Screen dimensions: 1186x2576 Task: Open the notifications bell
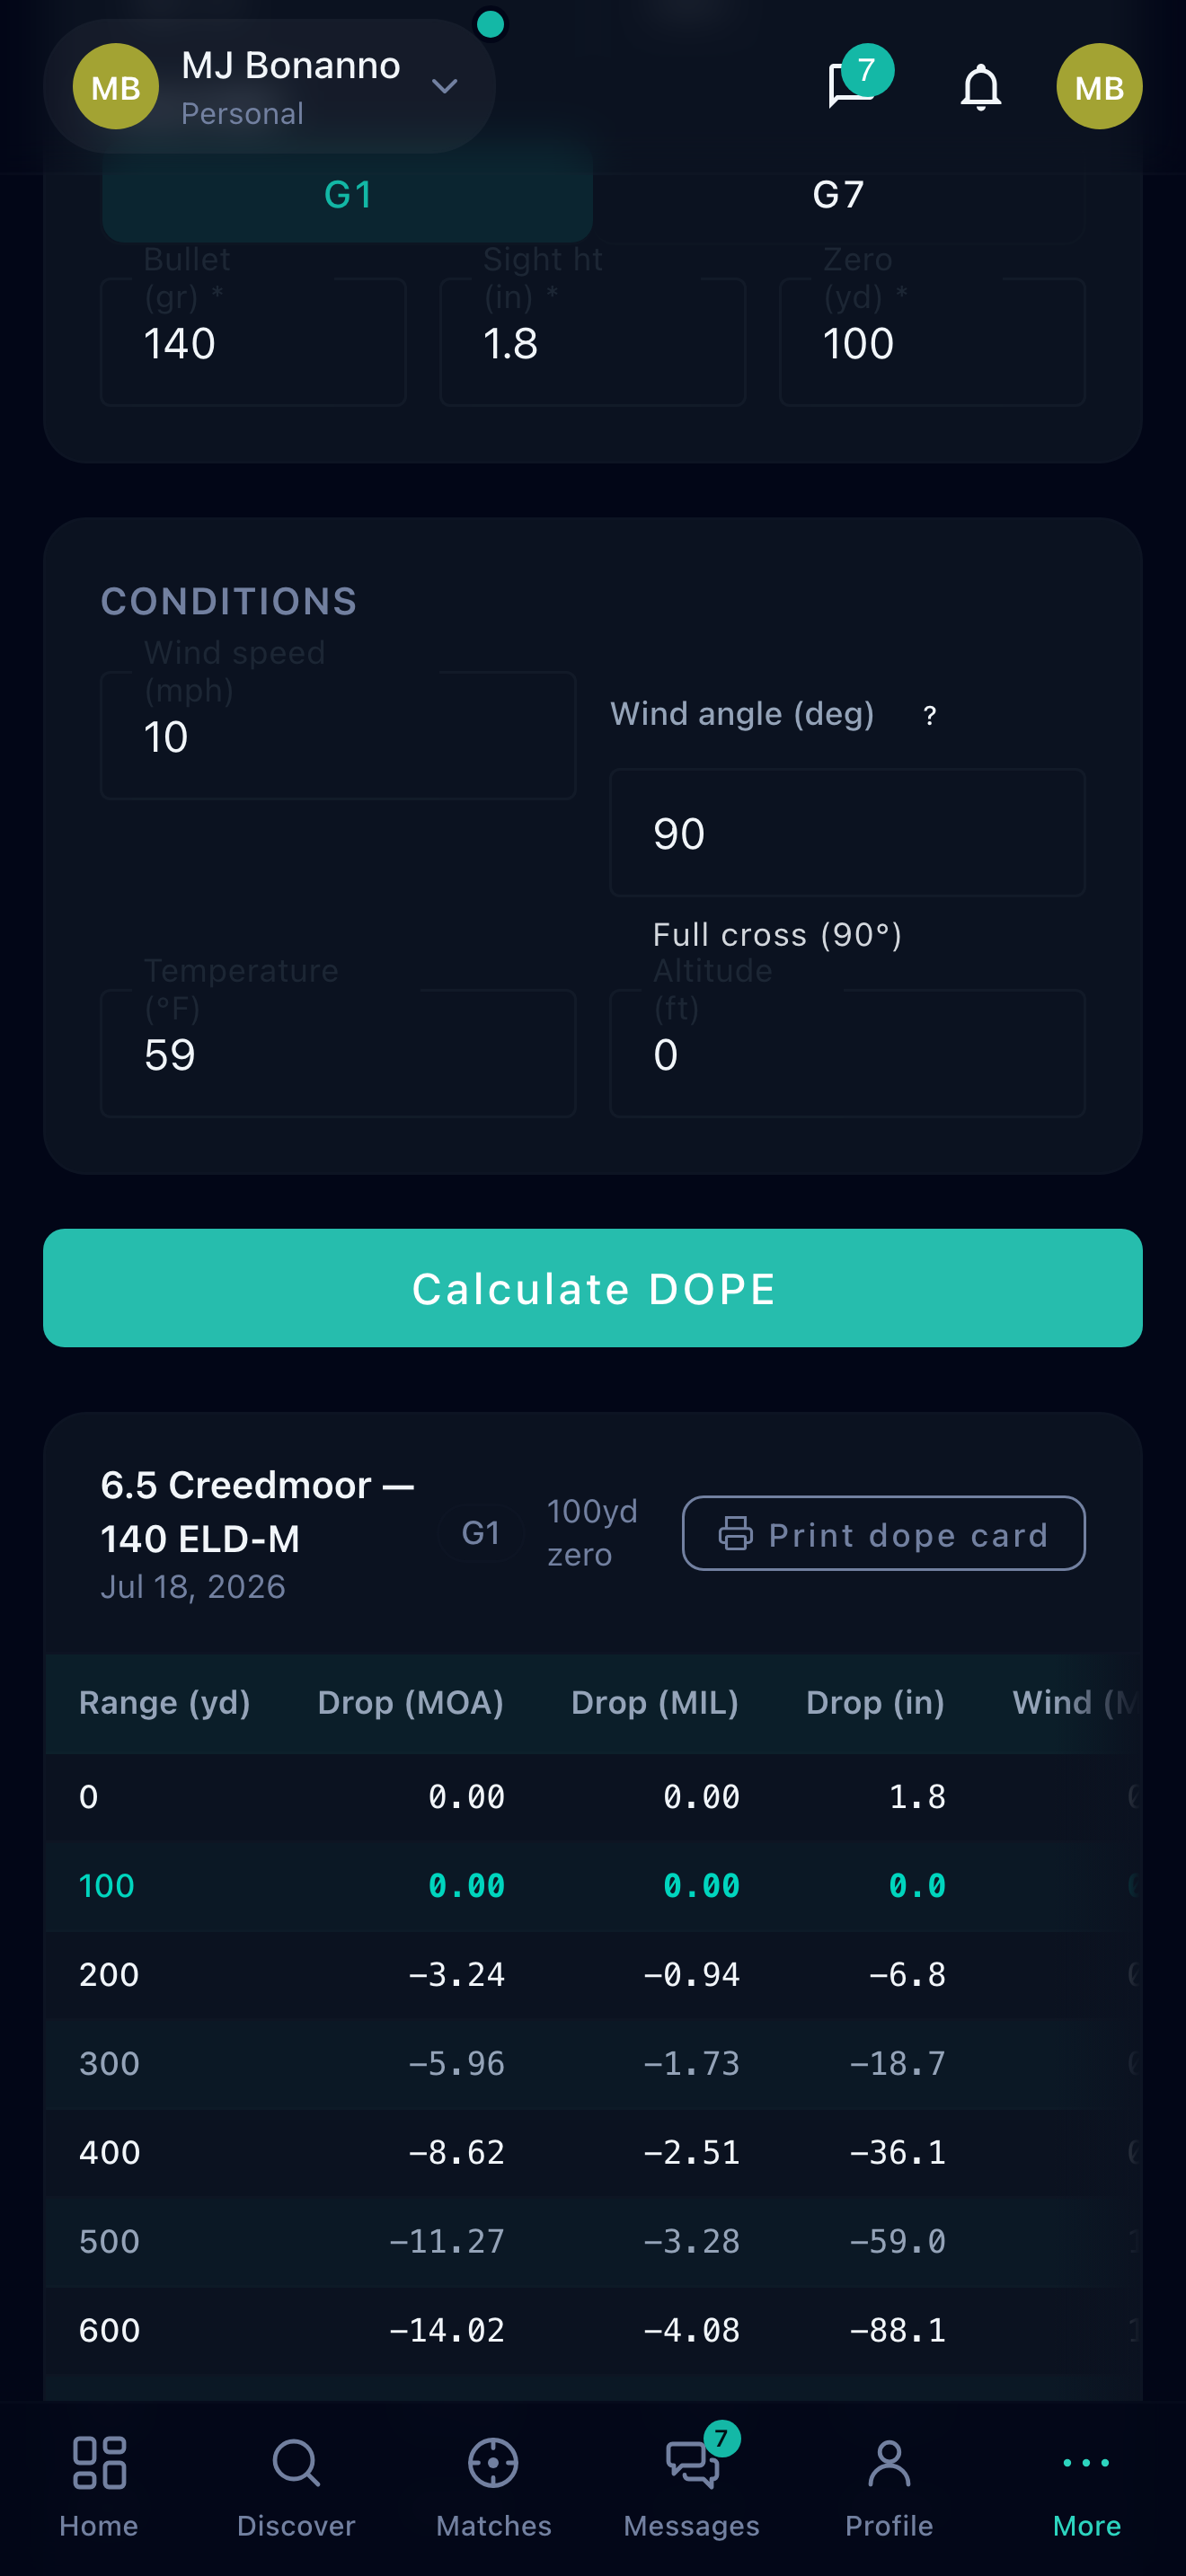click(x=980, y=86)
